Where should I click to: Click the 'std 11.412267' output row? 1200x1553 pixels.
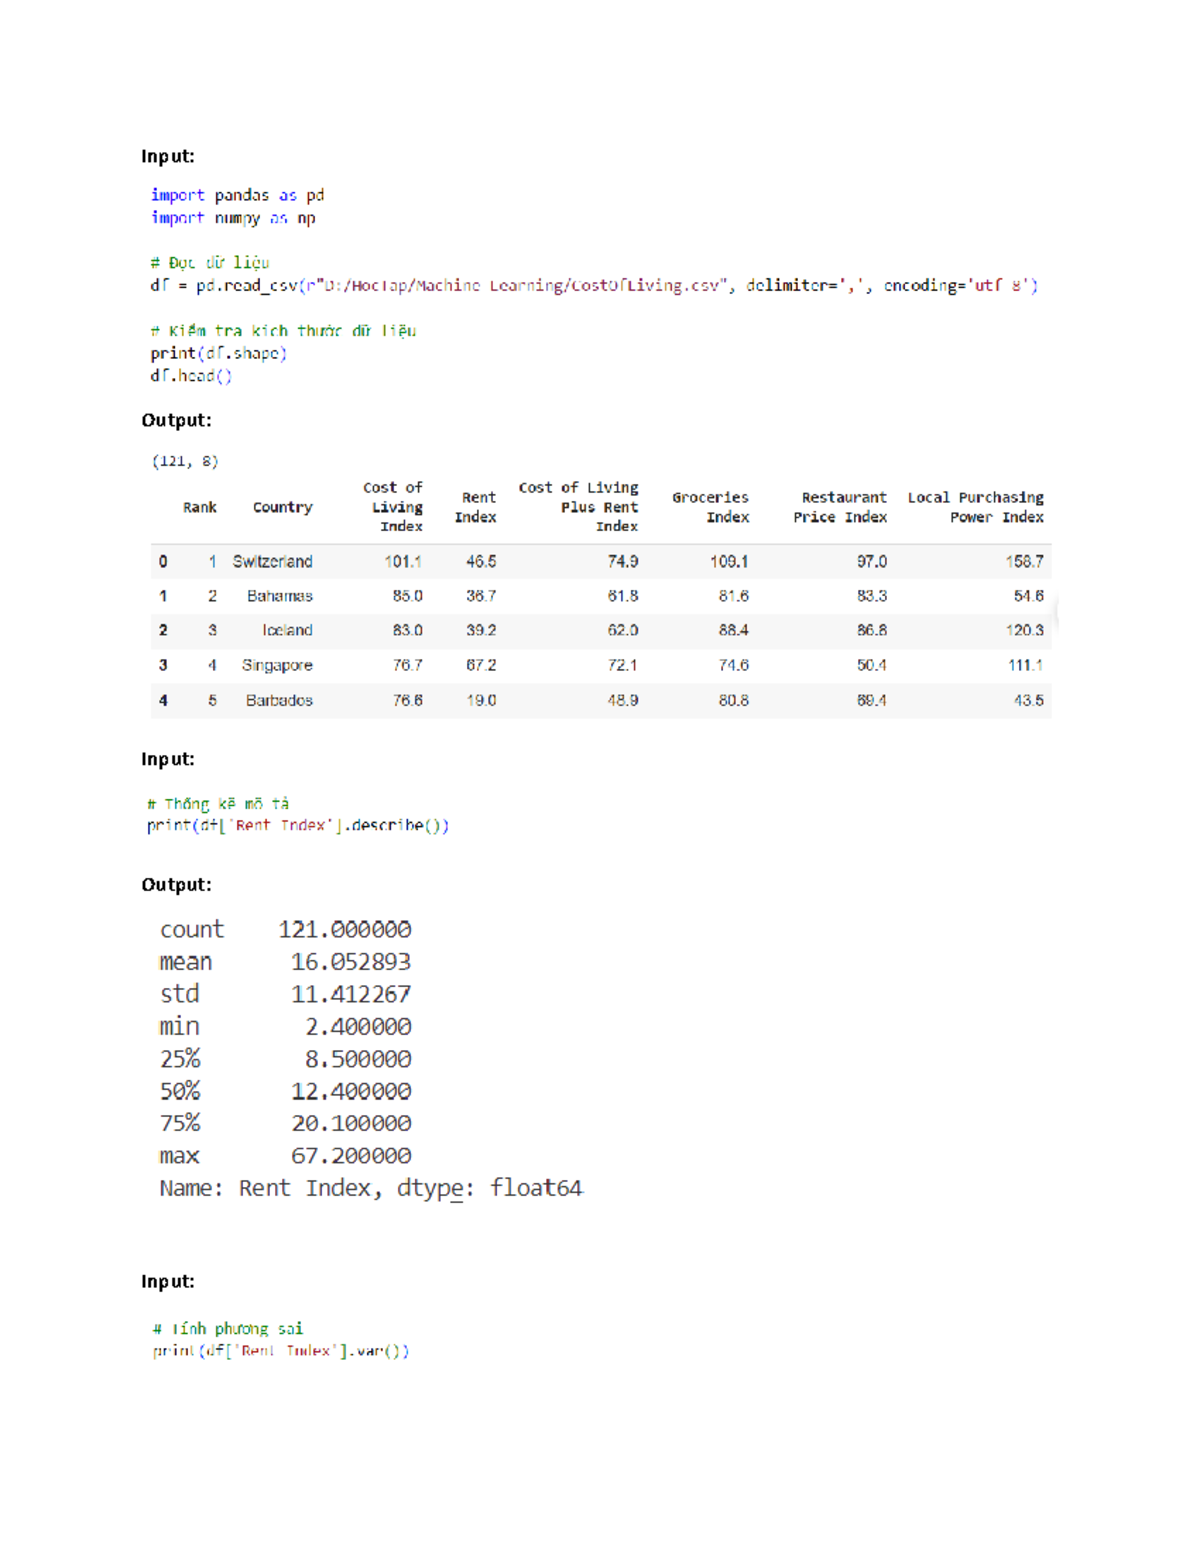[x=286, y=994]
